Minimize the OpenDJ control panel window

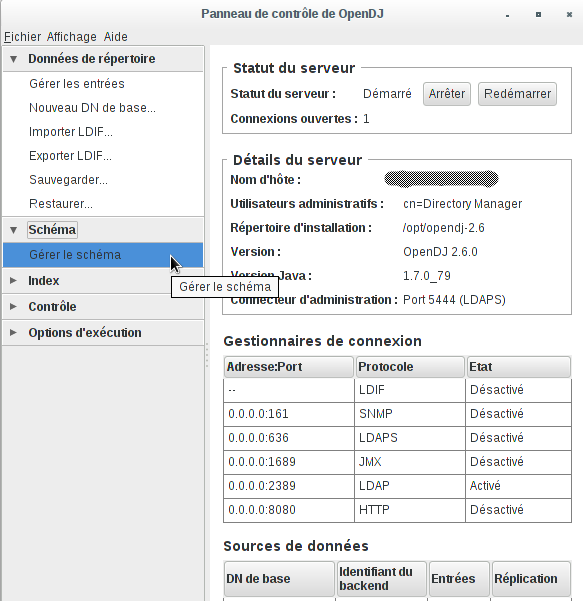click(507, 15)
